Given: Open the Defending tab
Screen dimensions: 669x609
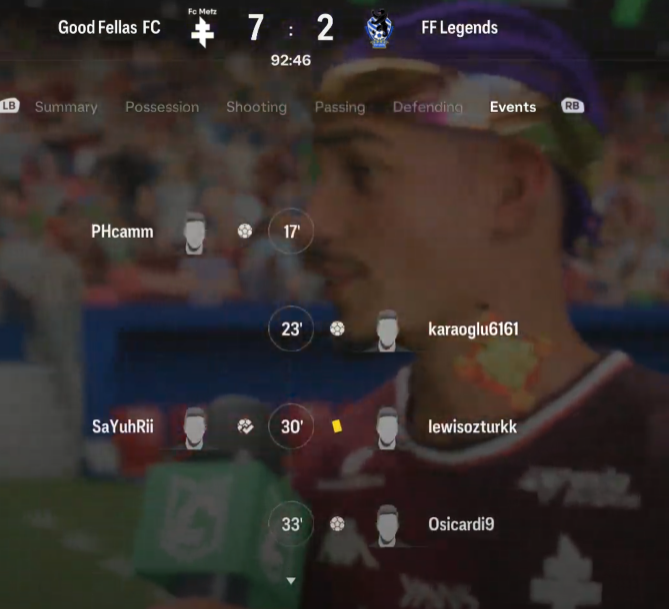Looking at the screenshot, I should coord(428,107).
